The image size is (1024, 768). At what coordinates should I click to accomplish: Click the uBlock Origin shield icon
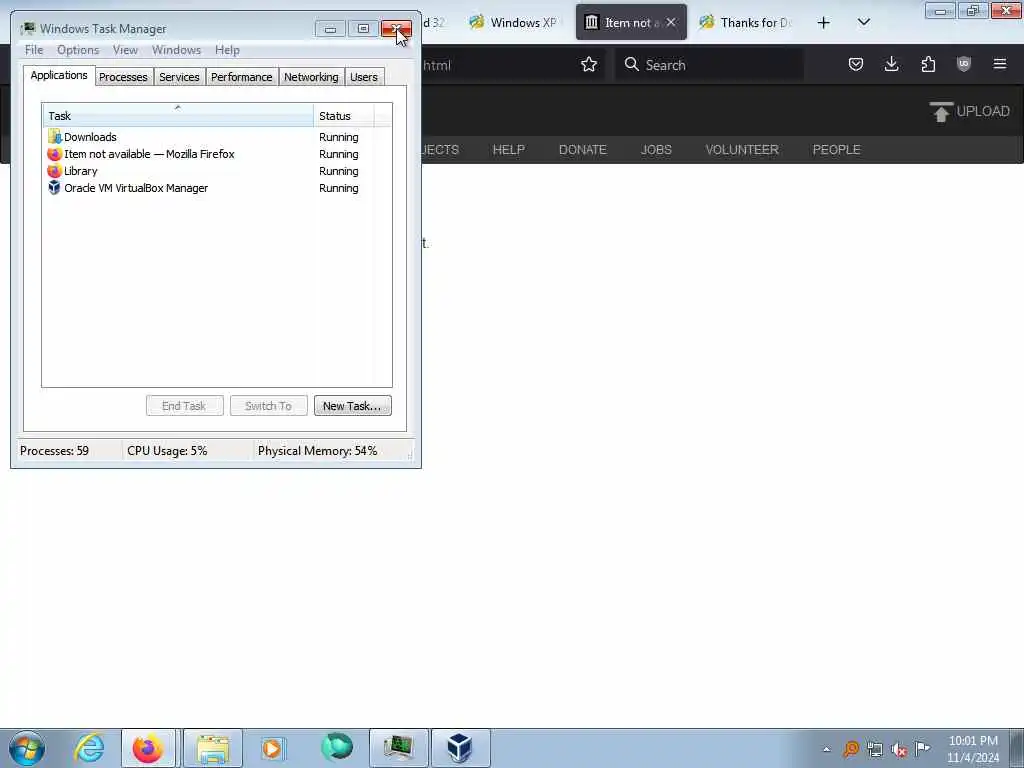[x=963, y=64]
